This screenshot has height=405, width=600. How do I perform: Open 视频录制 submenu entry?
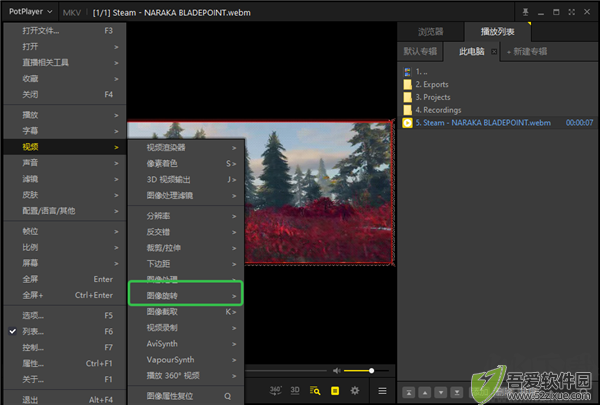[x=186, y=328]
